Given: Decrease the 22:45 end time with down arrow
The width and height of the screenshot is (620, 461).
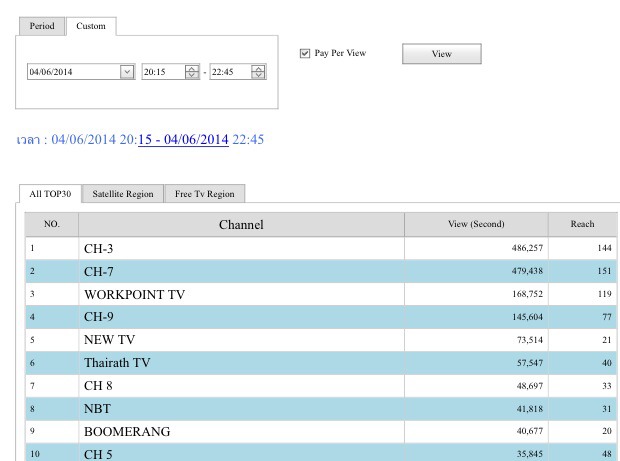Looking at the screenshot, I should (258, 75).
